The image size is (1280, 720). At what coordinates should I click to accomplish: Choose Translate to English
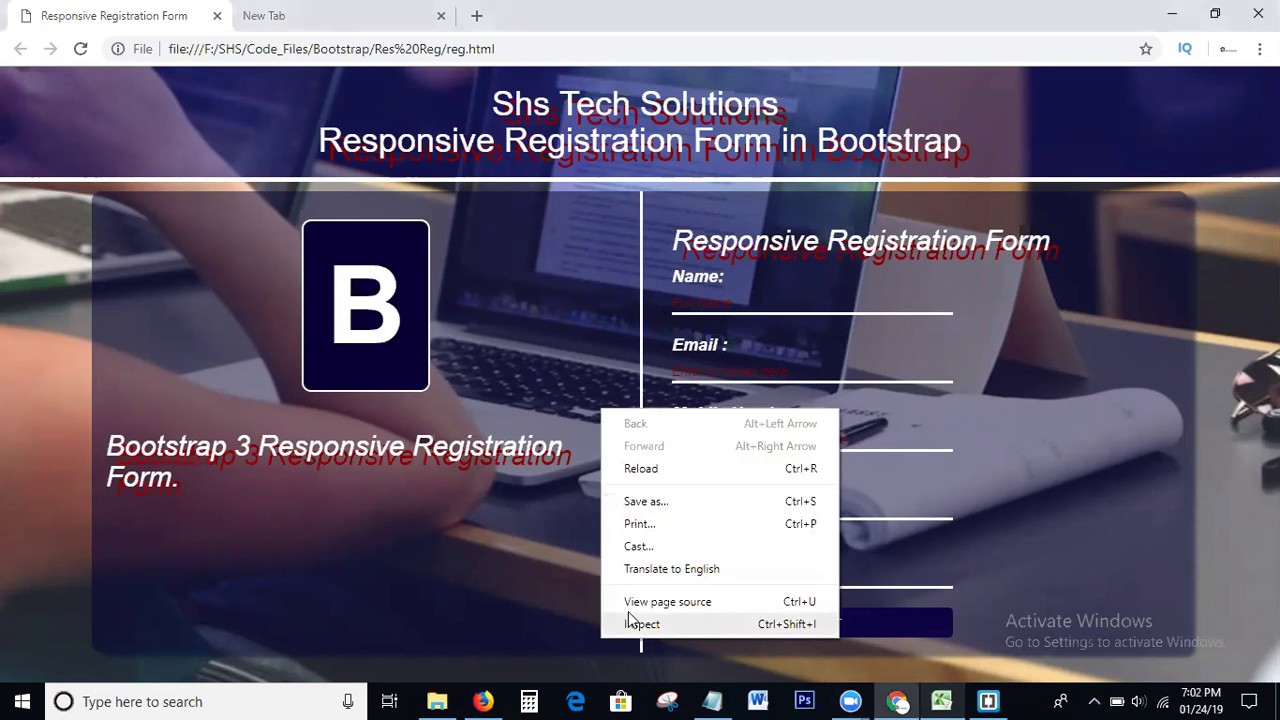pos(720,568)
